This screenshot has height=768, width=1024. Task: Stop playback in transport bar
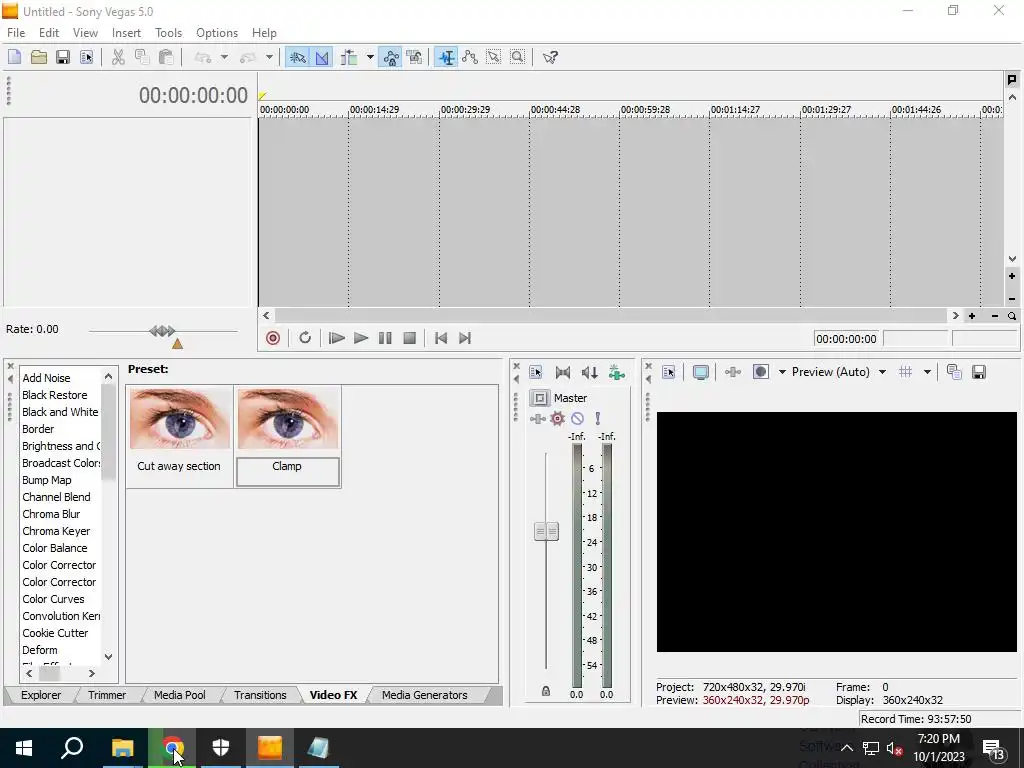[409, 338]
